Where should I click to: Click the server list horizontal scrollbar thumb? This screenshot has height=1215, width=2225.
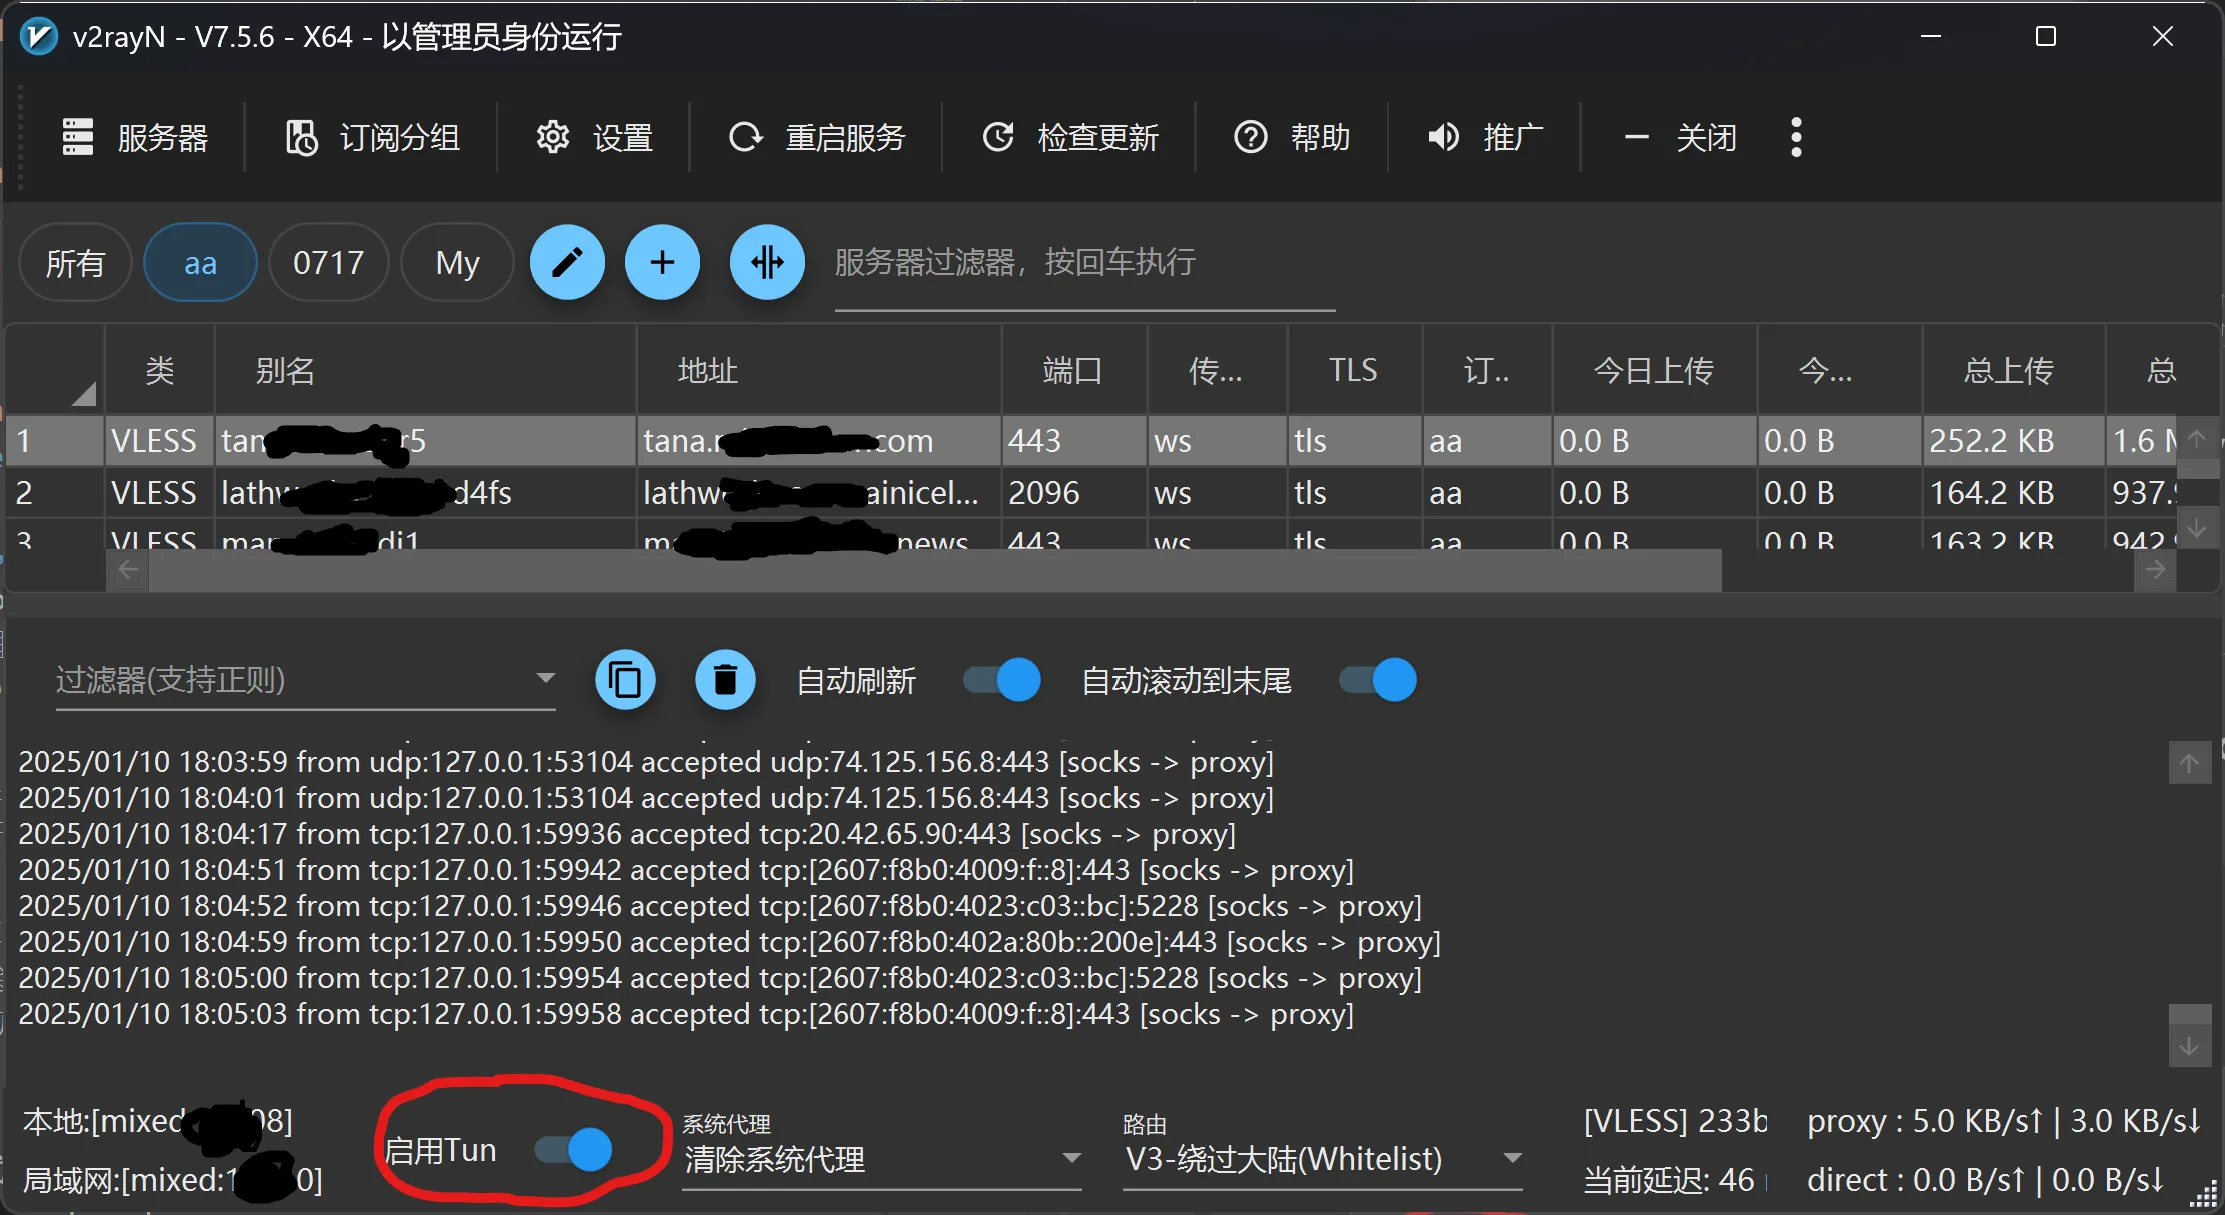(x=935, y=570)
